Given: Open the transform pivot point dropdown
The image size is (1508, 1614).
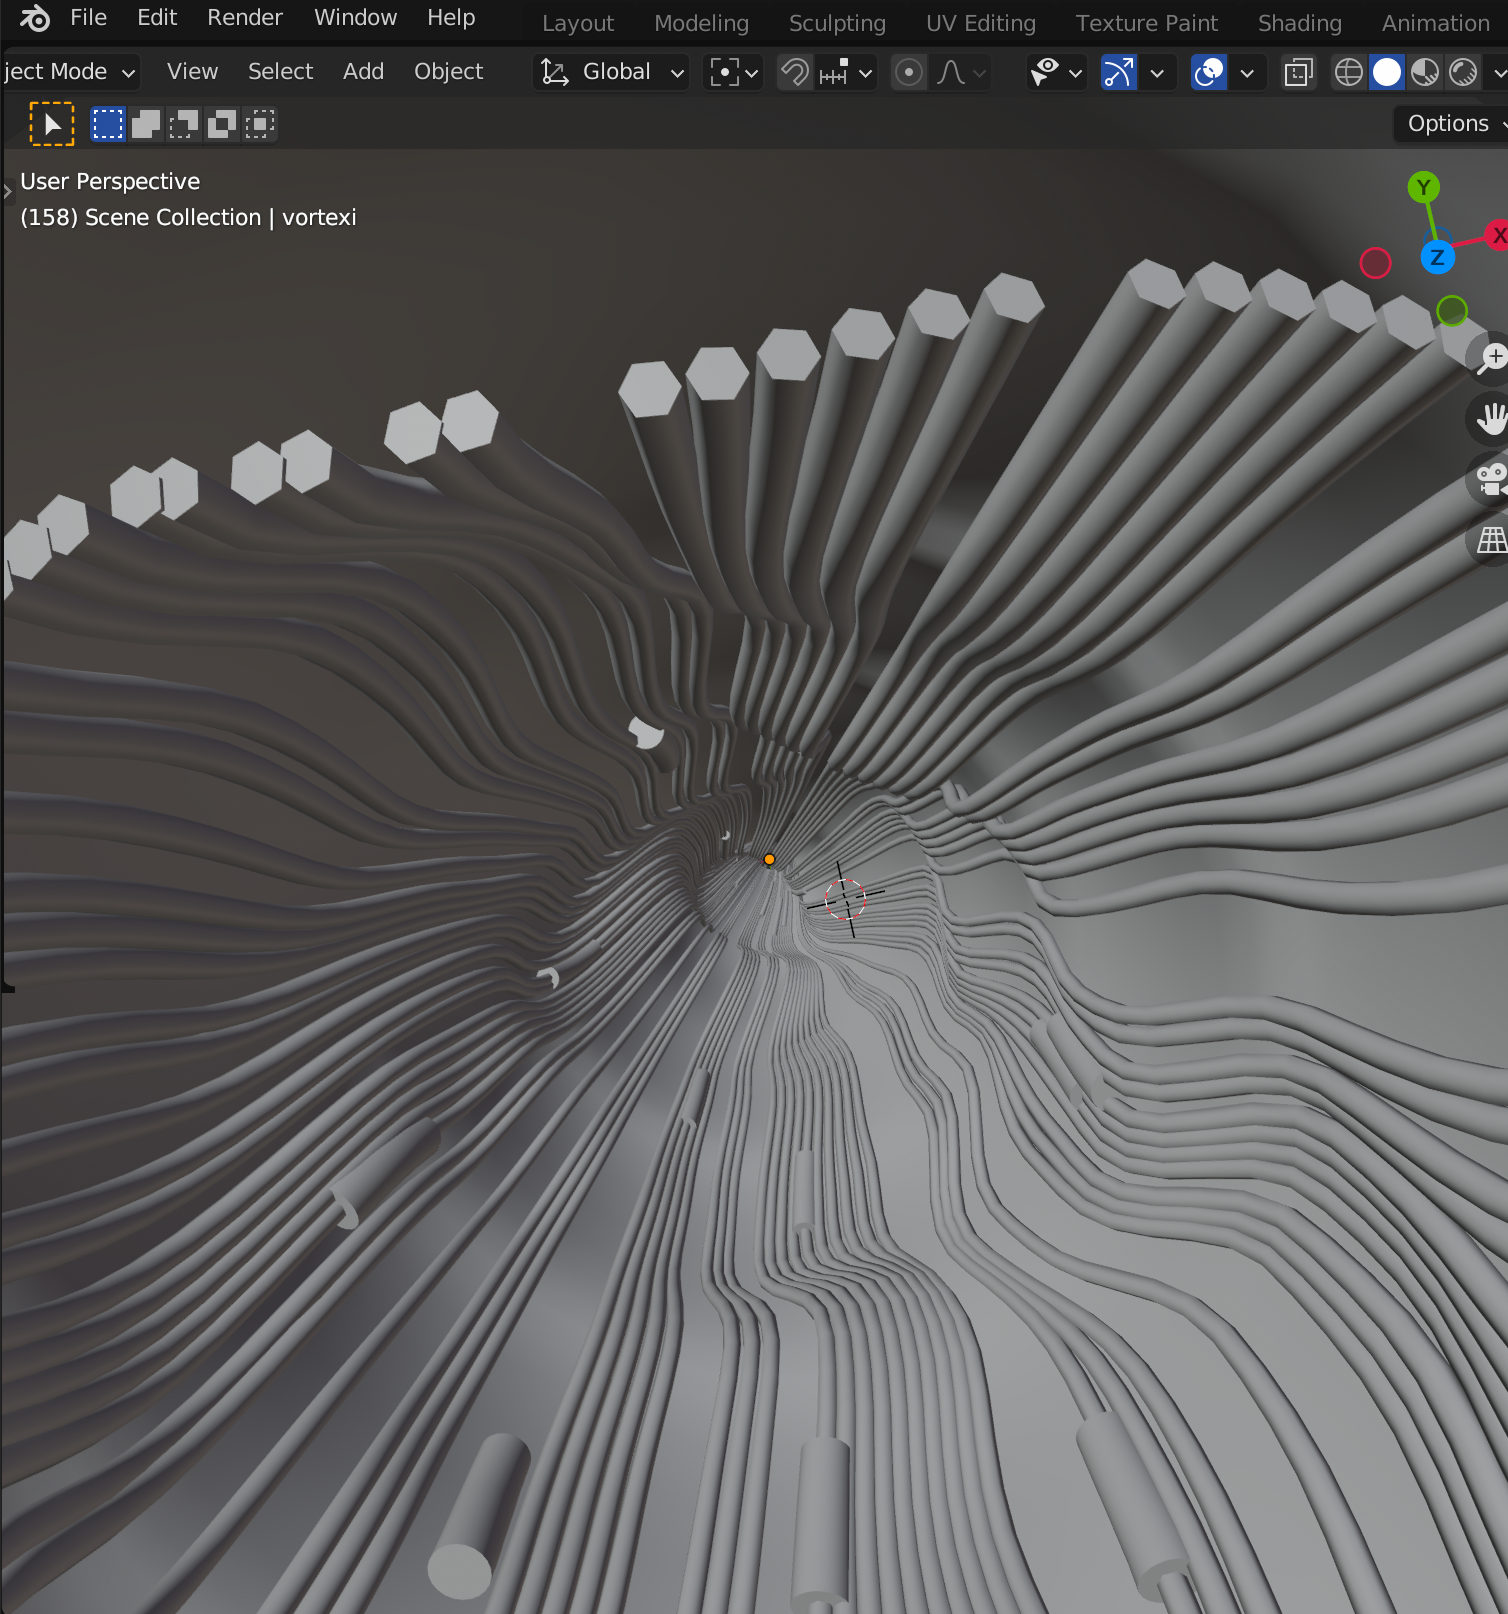Looking at the screenshot, I should point(735,72).
